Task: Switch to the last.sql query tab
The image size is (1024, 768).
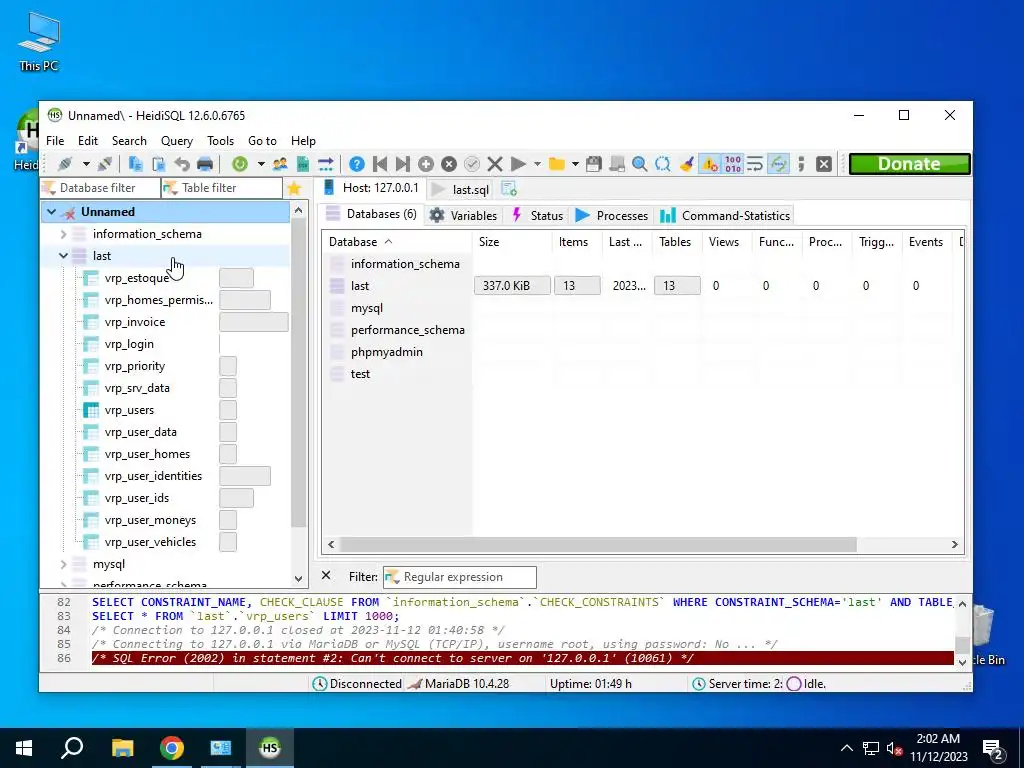Action: pos(460,189)
